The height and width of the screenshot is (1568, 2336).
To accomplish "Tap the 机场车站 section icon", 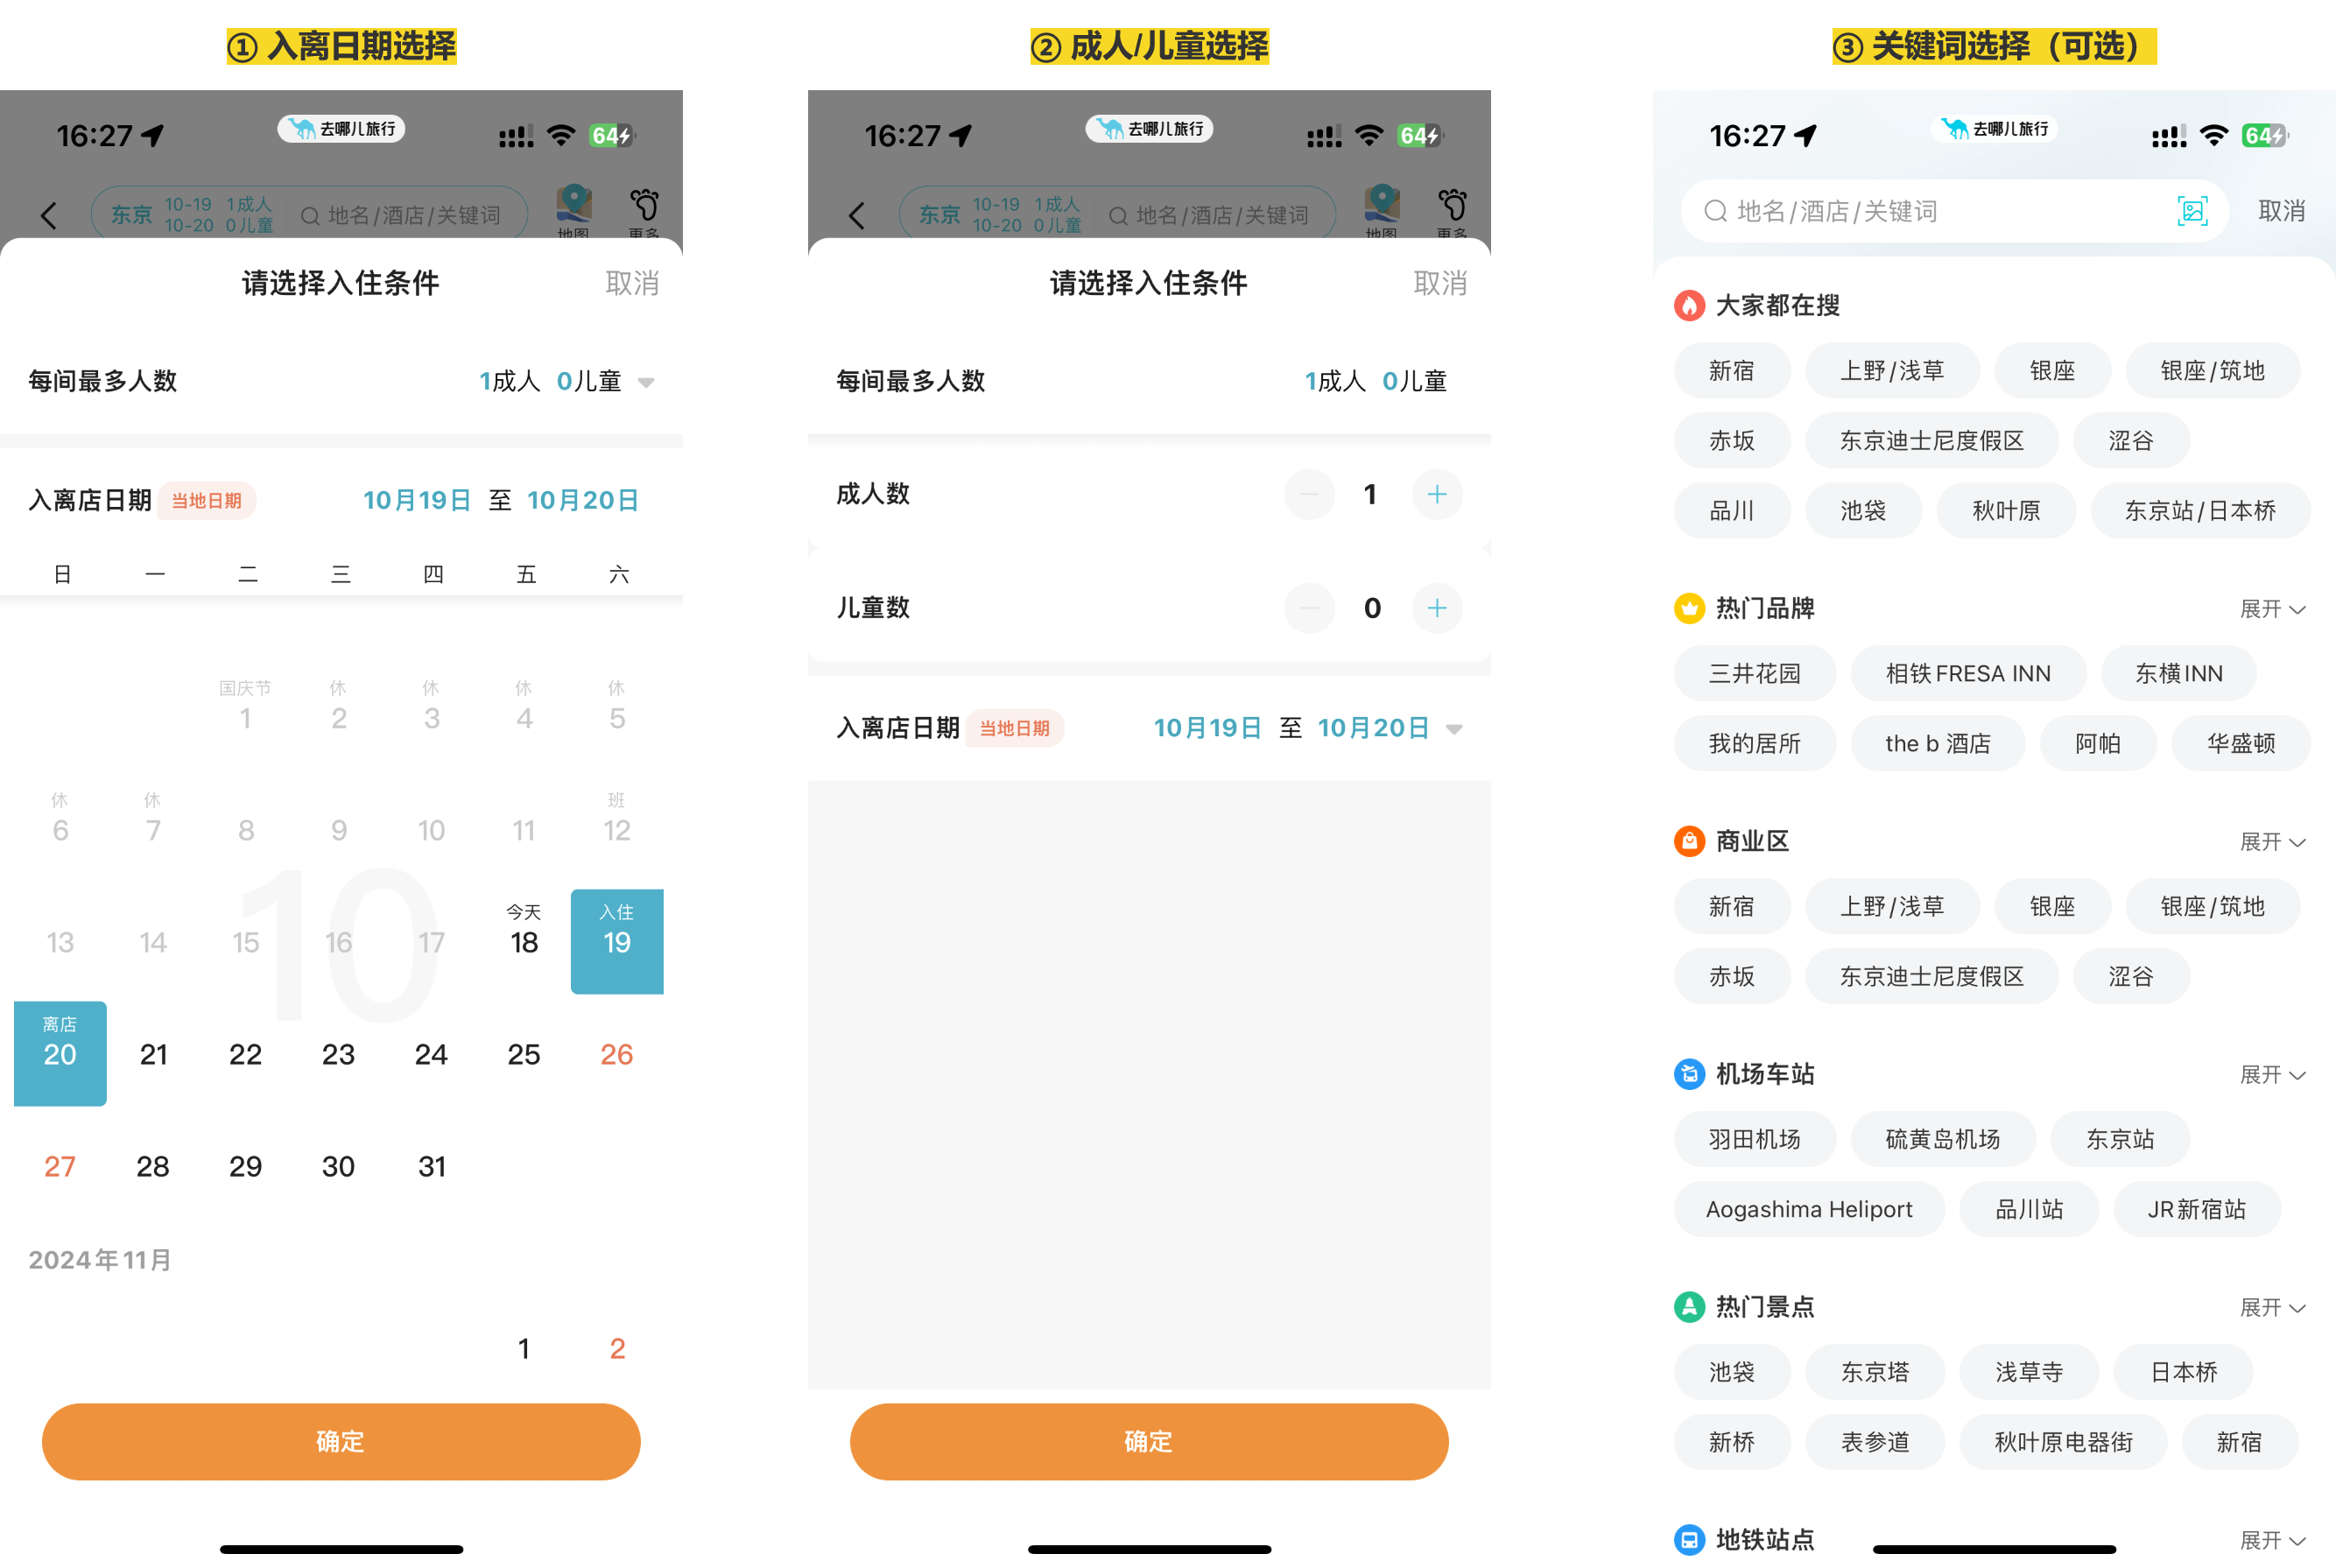I will coord(1689,1074).
